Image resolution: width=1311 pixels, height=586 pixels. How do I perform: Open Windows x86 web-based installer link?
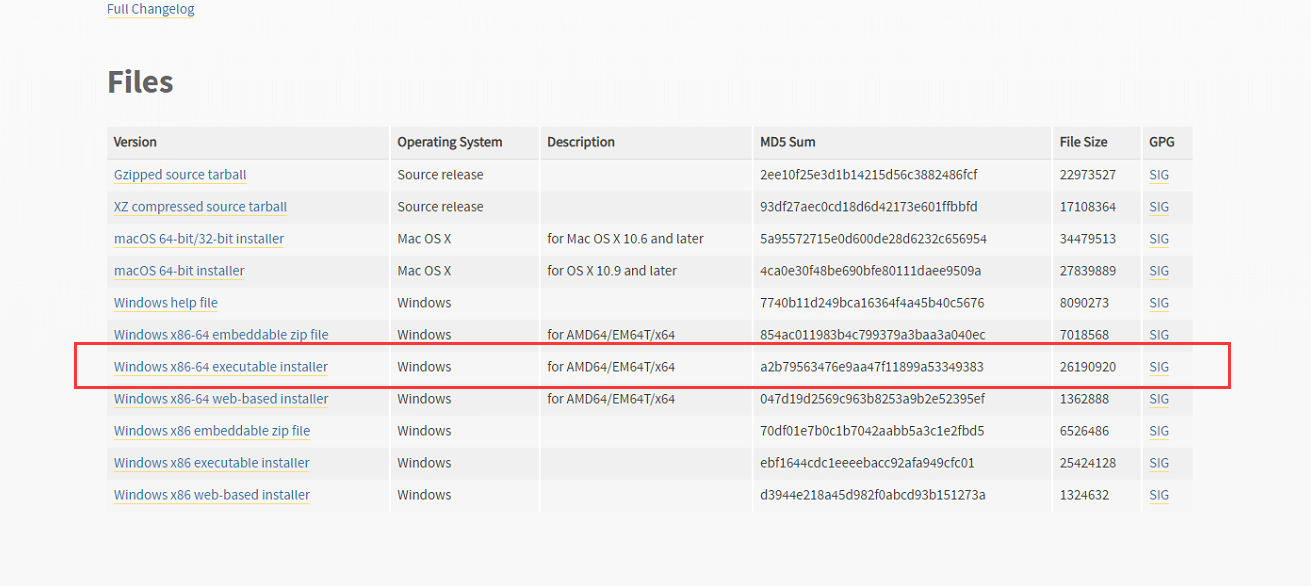212,495
